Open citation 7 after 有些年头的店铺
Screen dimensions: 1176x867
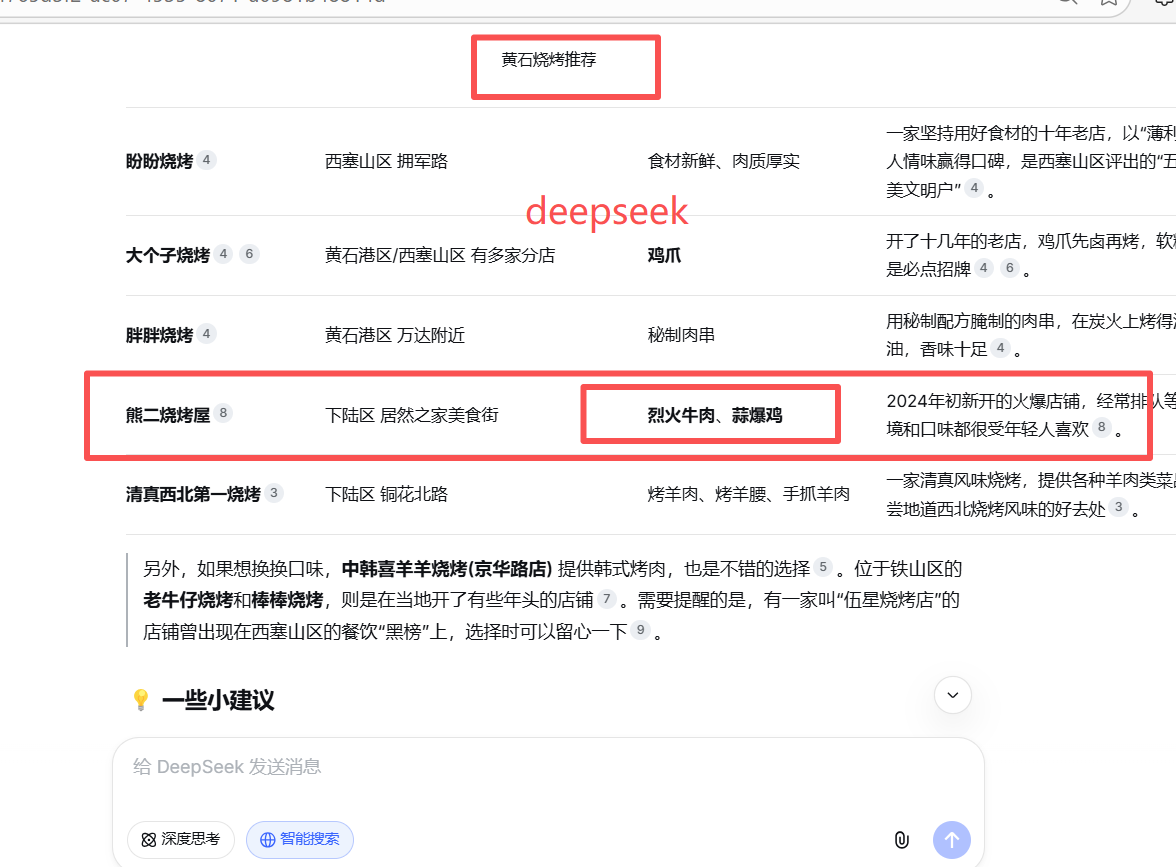tap(607, 598)
